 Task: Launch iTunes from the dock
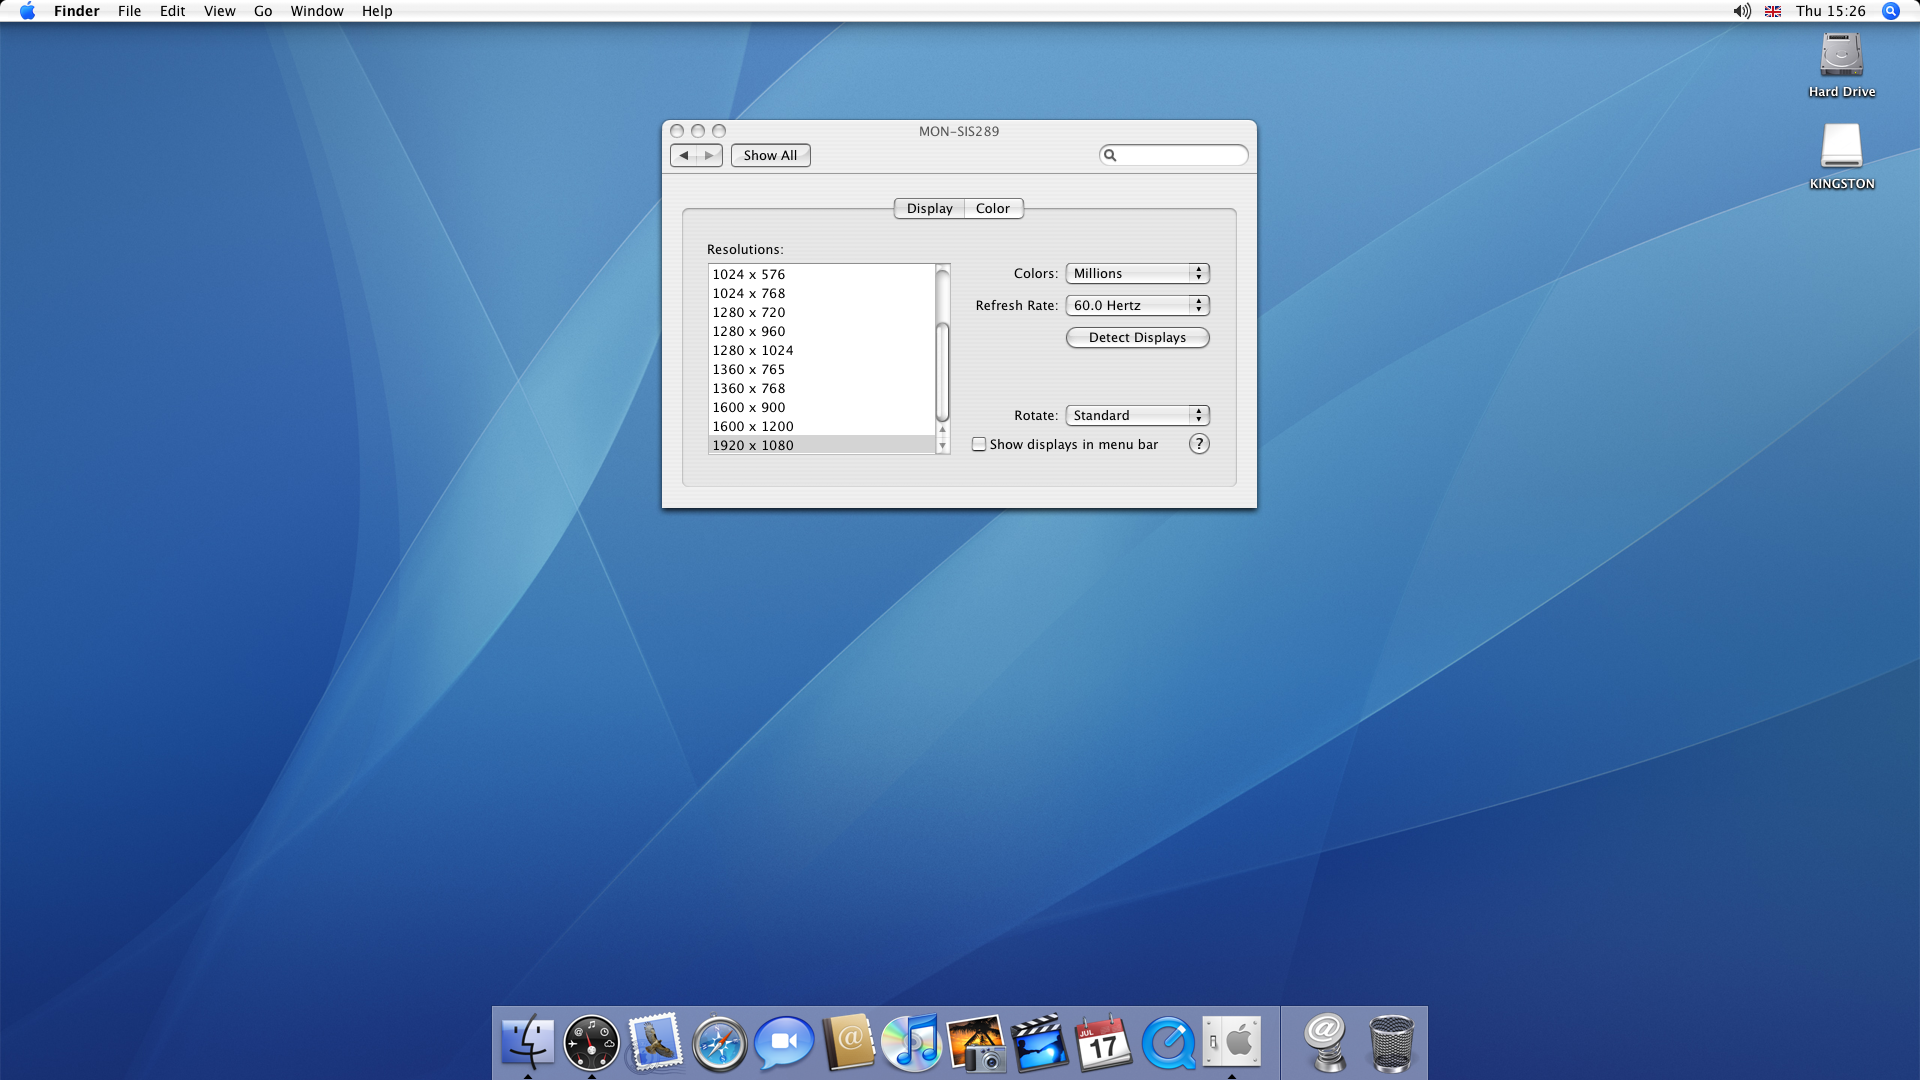911,1043
